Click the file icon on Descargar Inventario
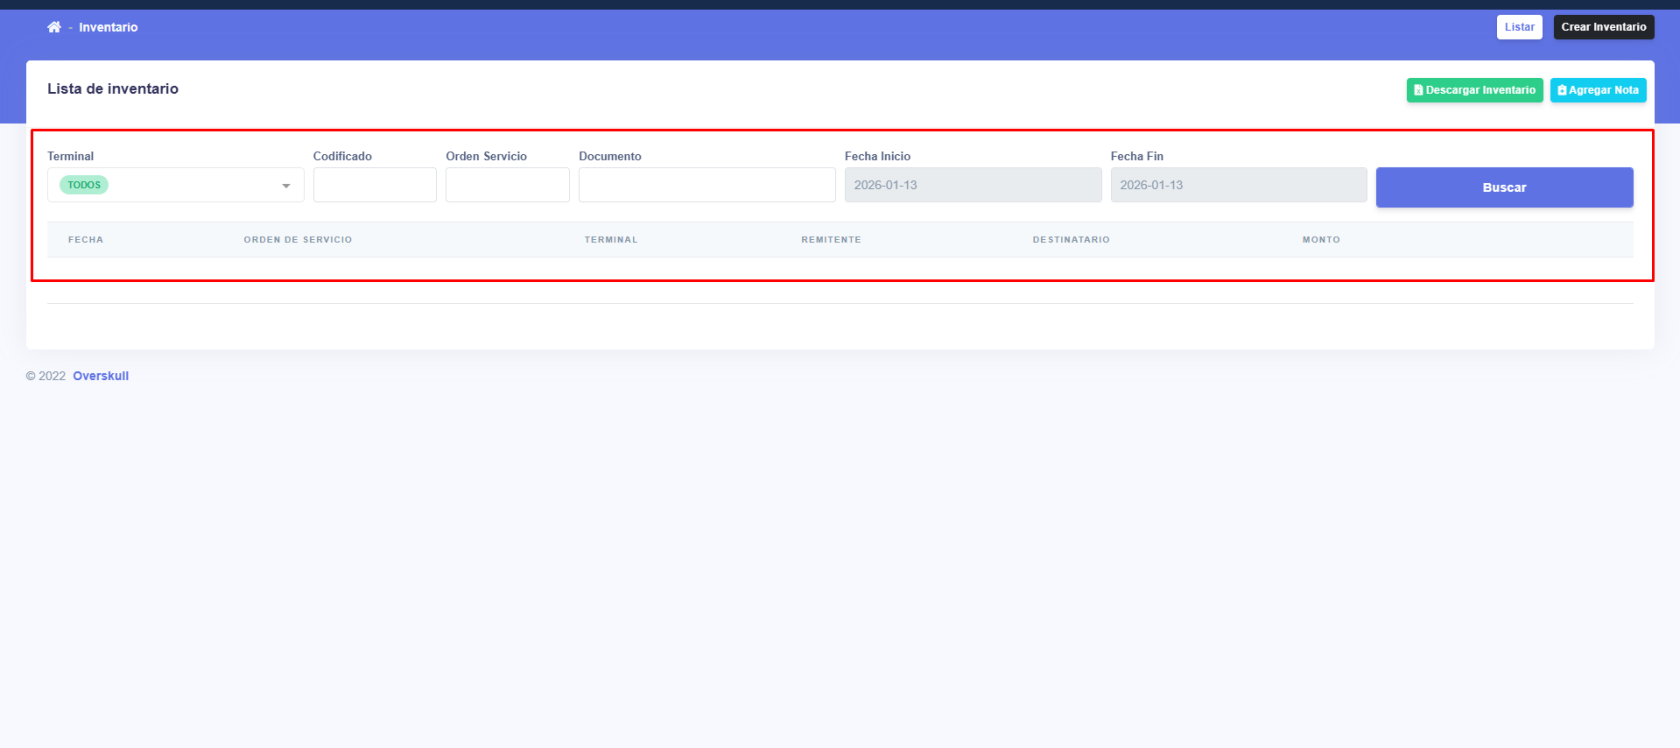 1418,90
